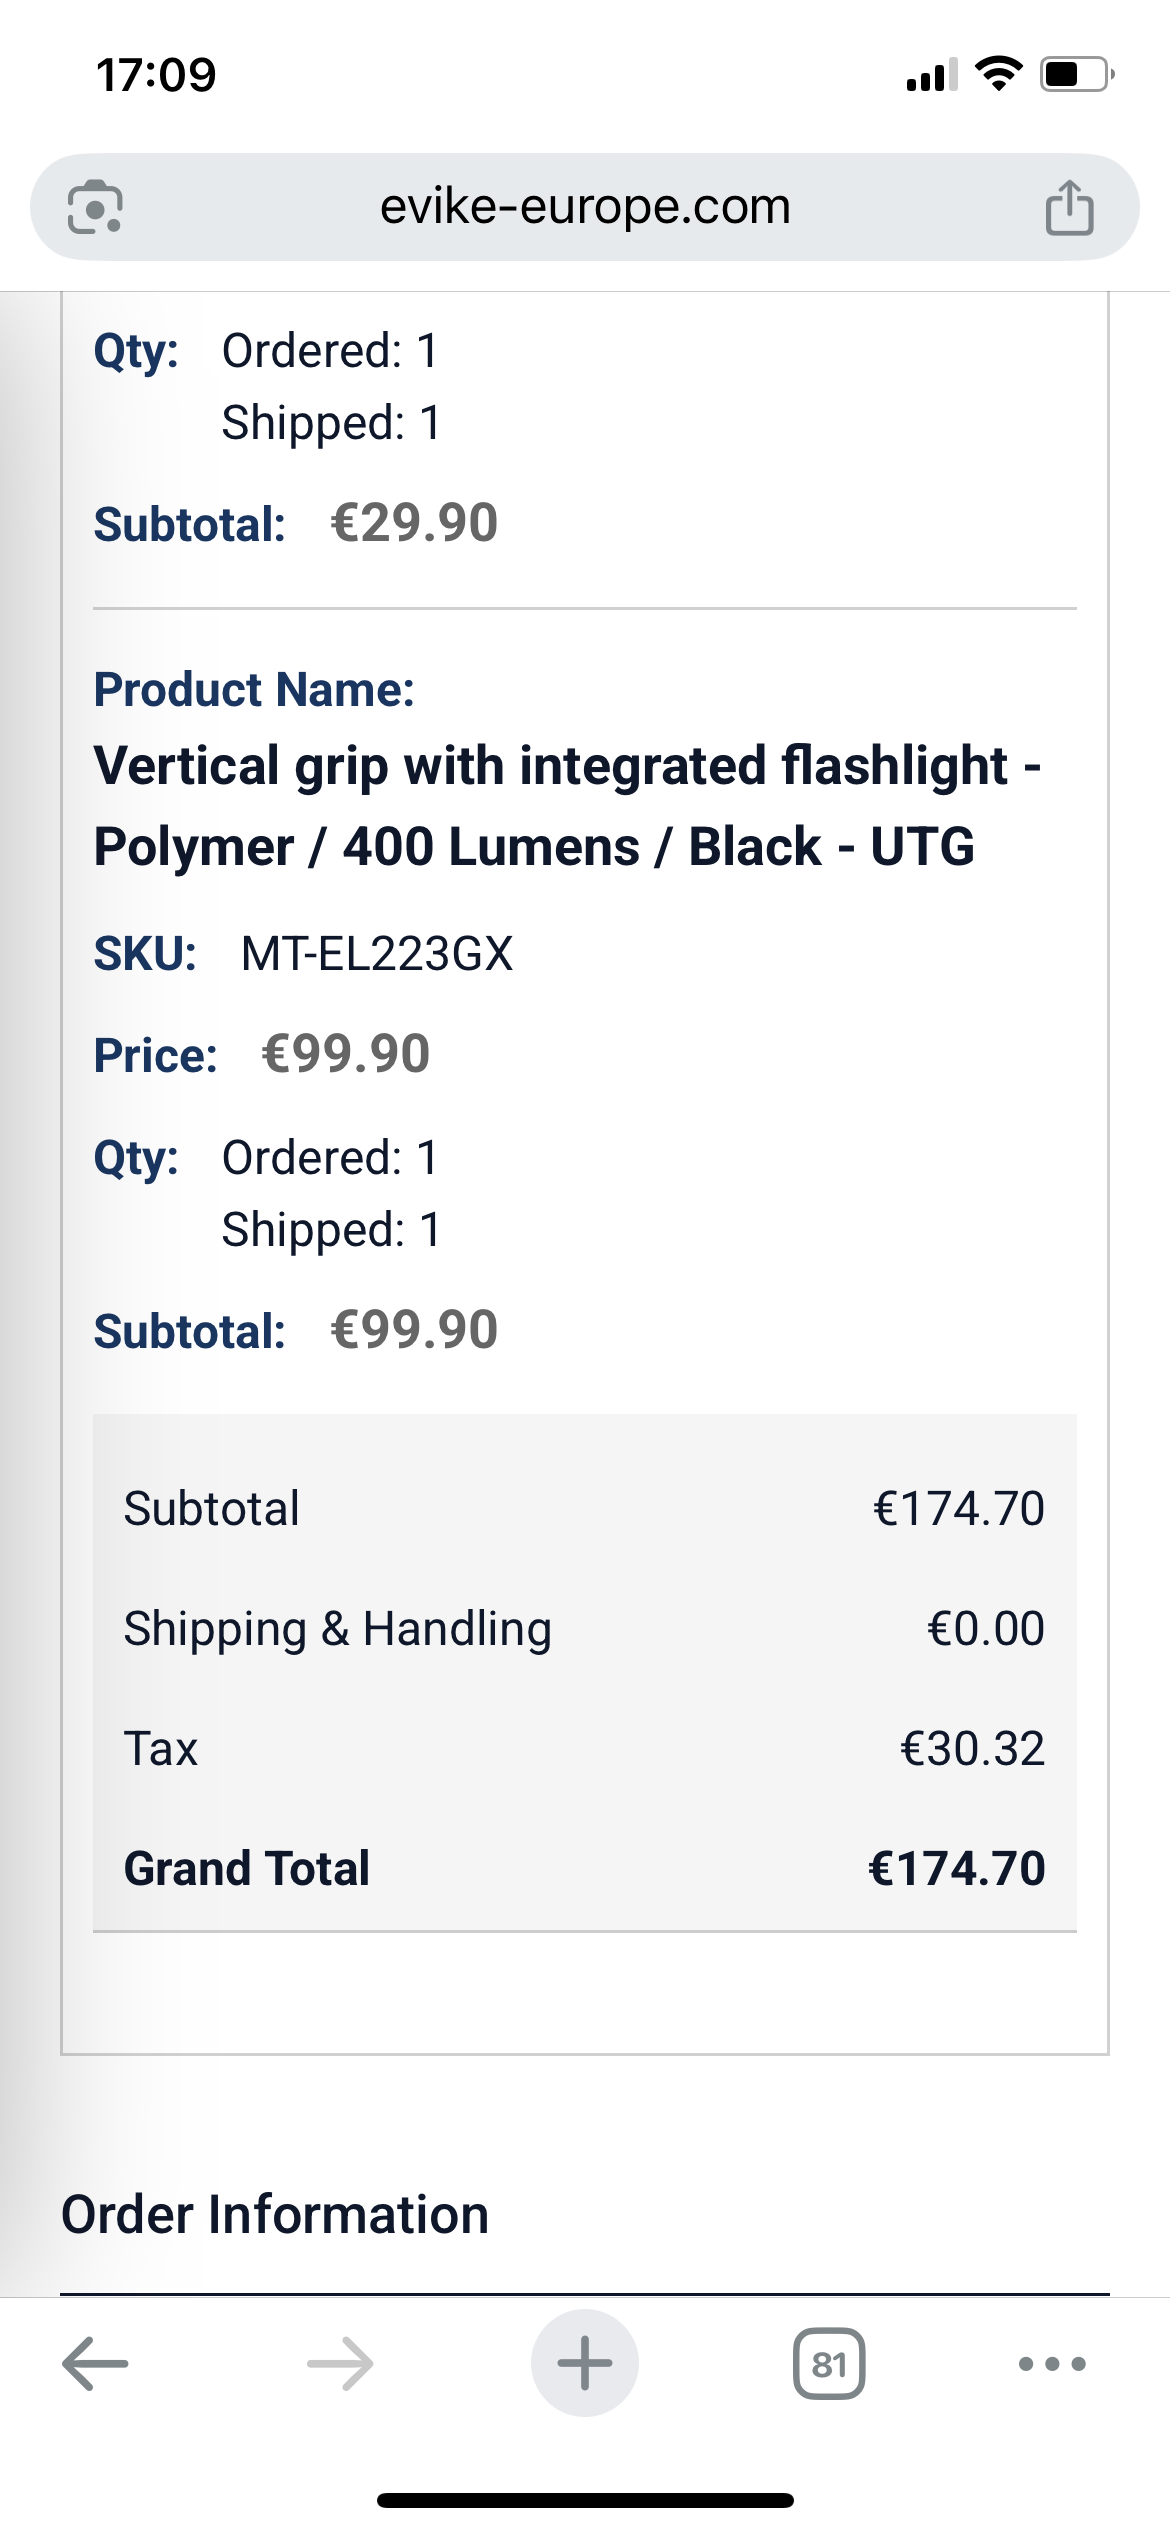Tap the cellular signal bars
The height and width of the screenshot is (2532, 1170).
(x=932, y=74)
